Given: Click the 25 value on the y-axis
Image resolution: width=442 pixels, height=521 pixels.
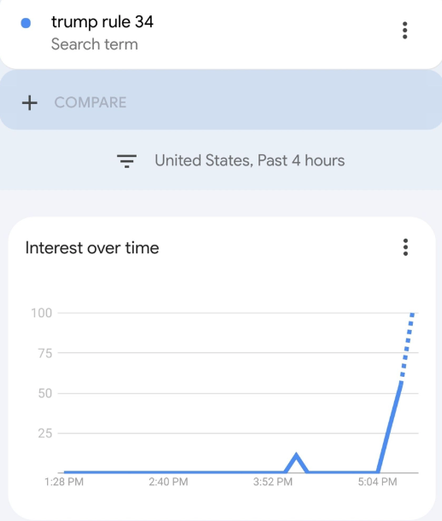Looking at the screenshot, I should click(x=45, y=433).
